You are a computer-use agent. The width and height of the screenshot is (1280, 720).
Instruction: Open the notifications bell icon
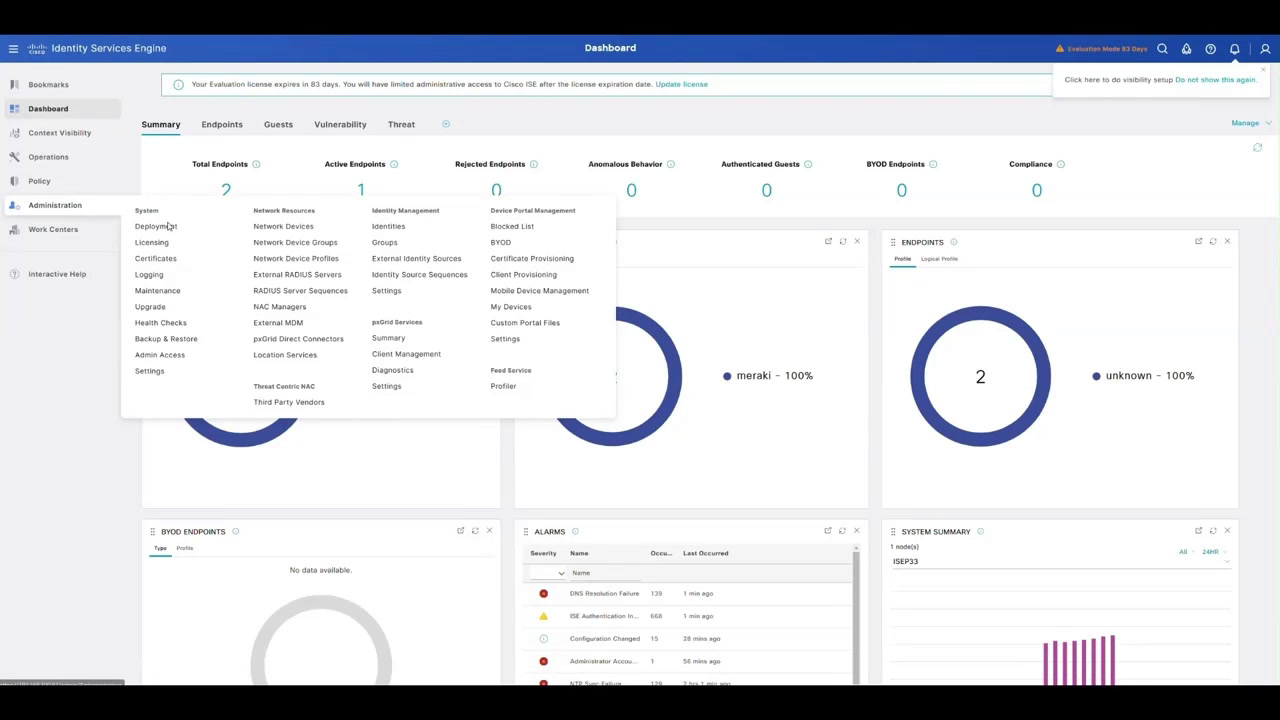(x=1234, y=48)
